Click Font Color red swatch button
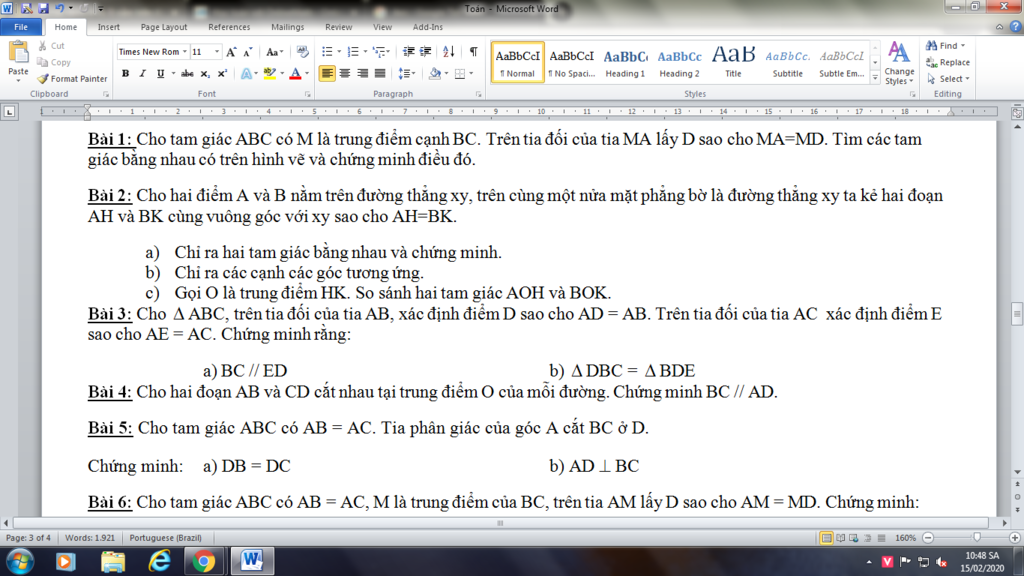The width and height of the screenshot is (1024, 576). coord(295,74)
